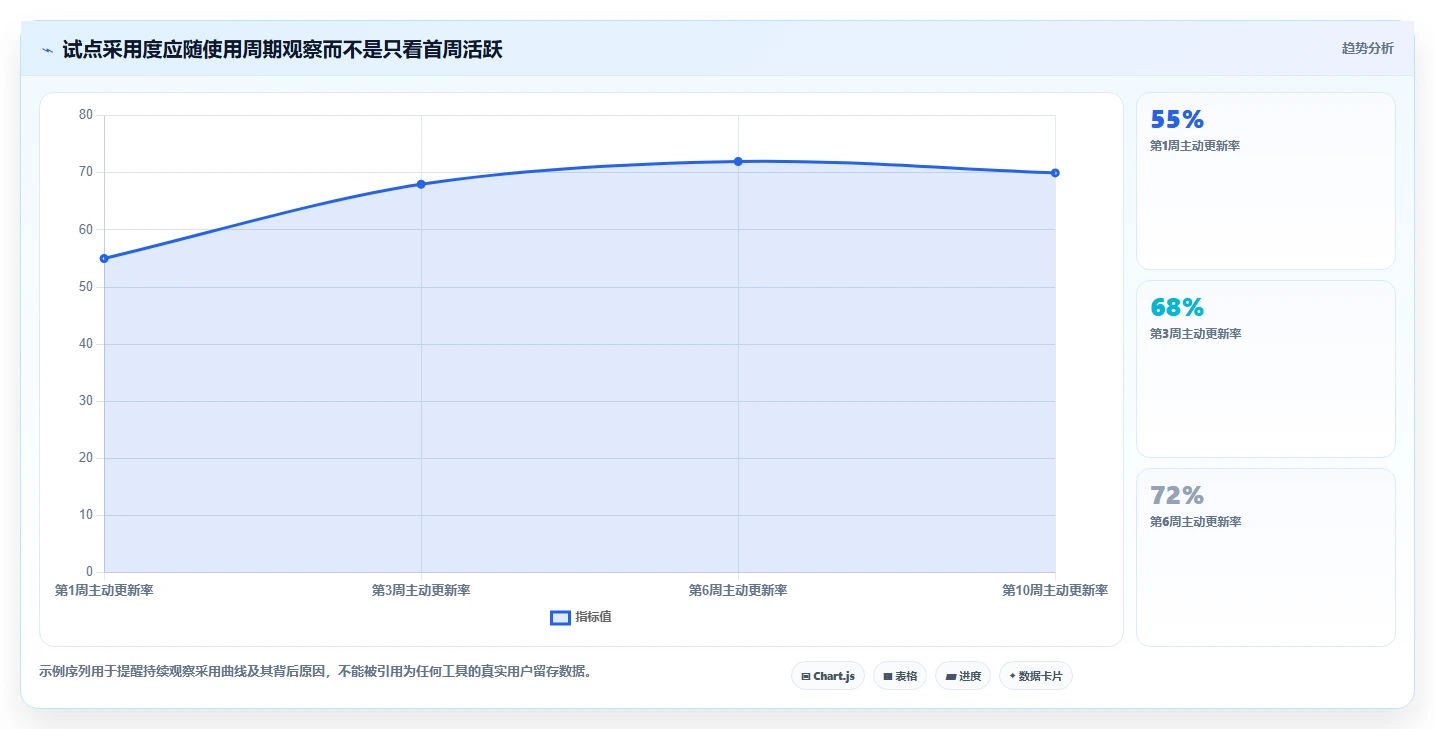Click the card label 第3周主动更新率 under 68%

point(1195,334)
